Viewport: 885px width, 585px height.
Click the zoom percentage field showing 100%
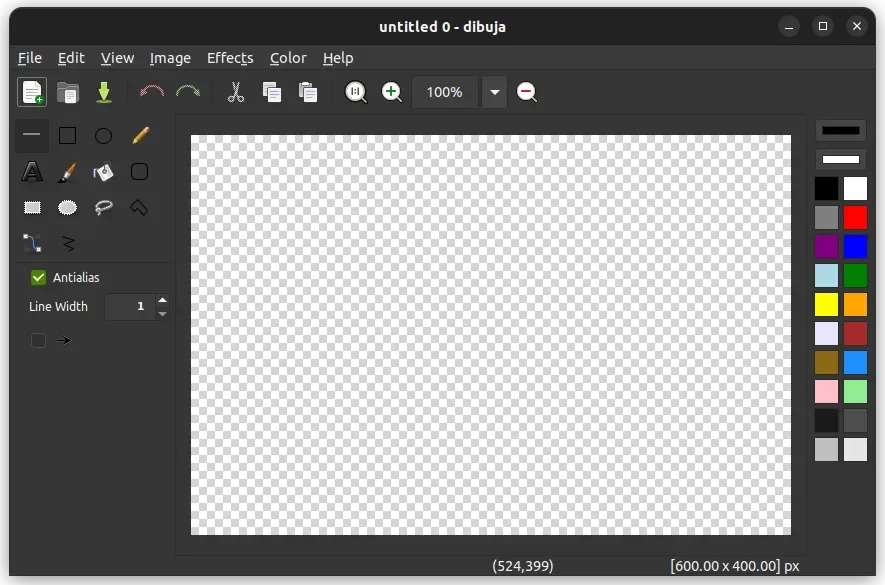(x=445, y=92)
